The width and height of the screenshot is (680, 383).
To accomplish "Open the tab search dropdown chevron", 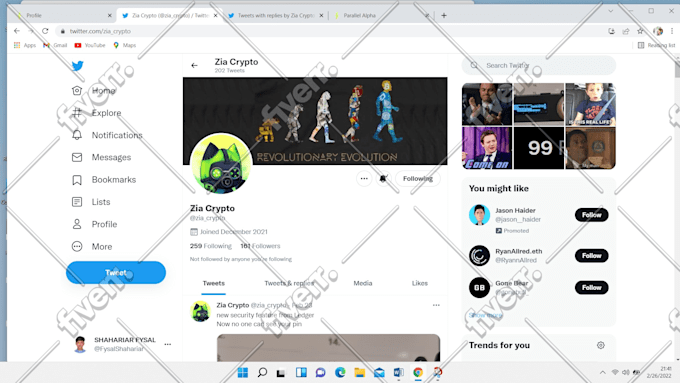I will (x=611, y=11).
